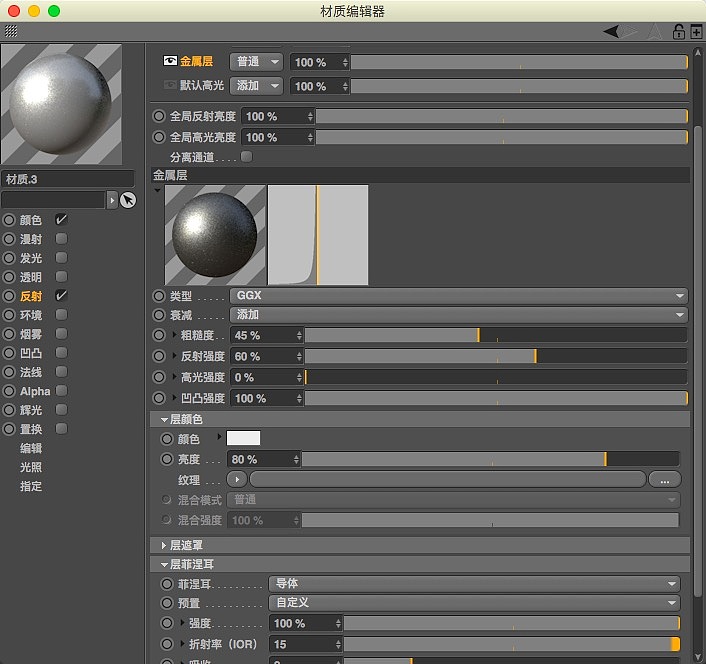Open the 衰减 dropdown showing 添加
706x664 pixels.
458,315
